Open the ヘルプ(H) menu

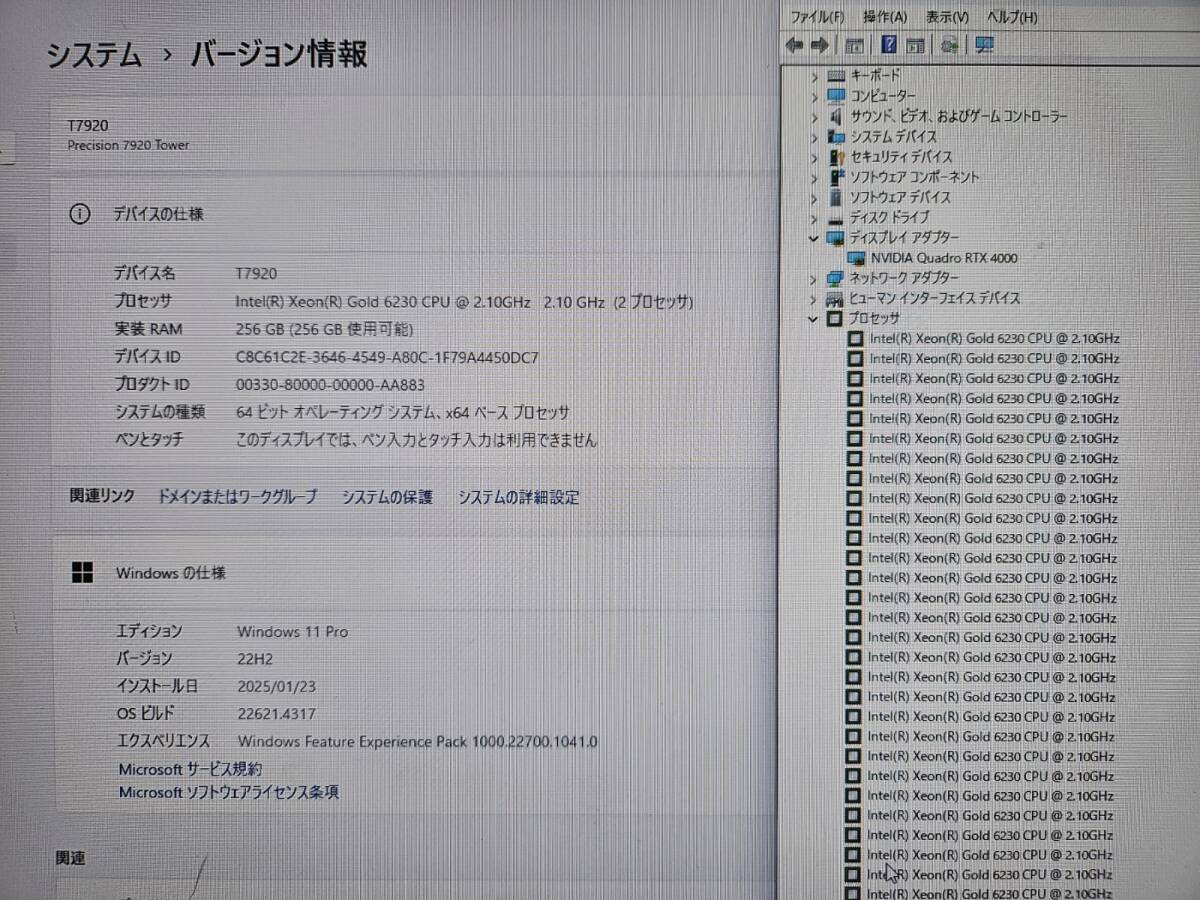pyautogui.click(x=1012, y=17)
